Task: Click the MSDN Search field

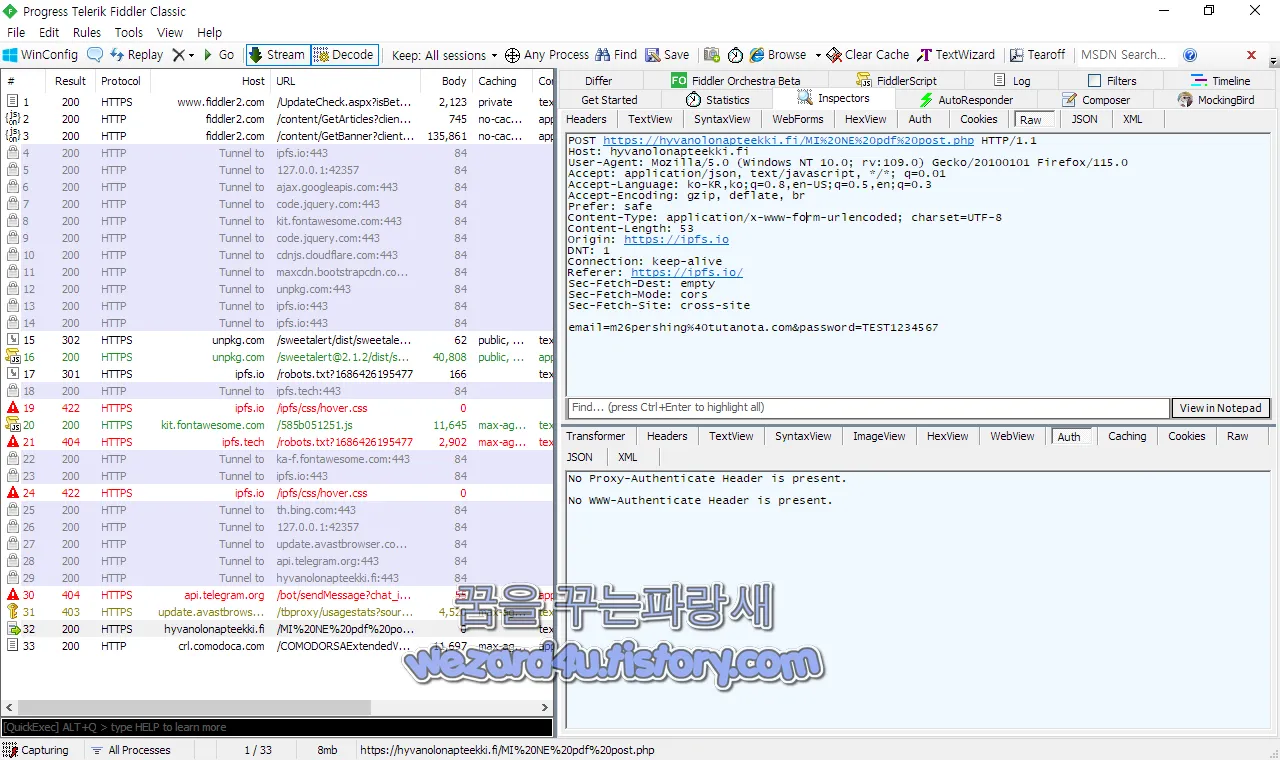Action: pos(1123,55)
